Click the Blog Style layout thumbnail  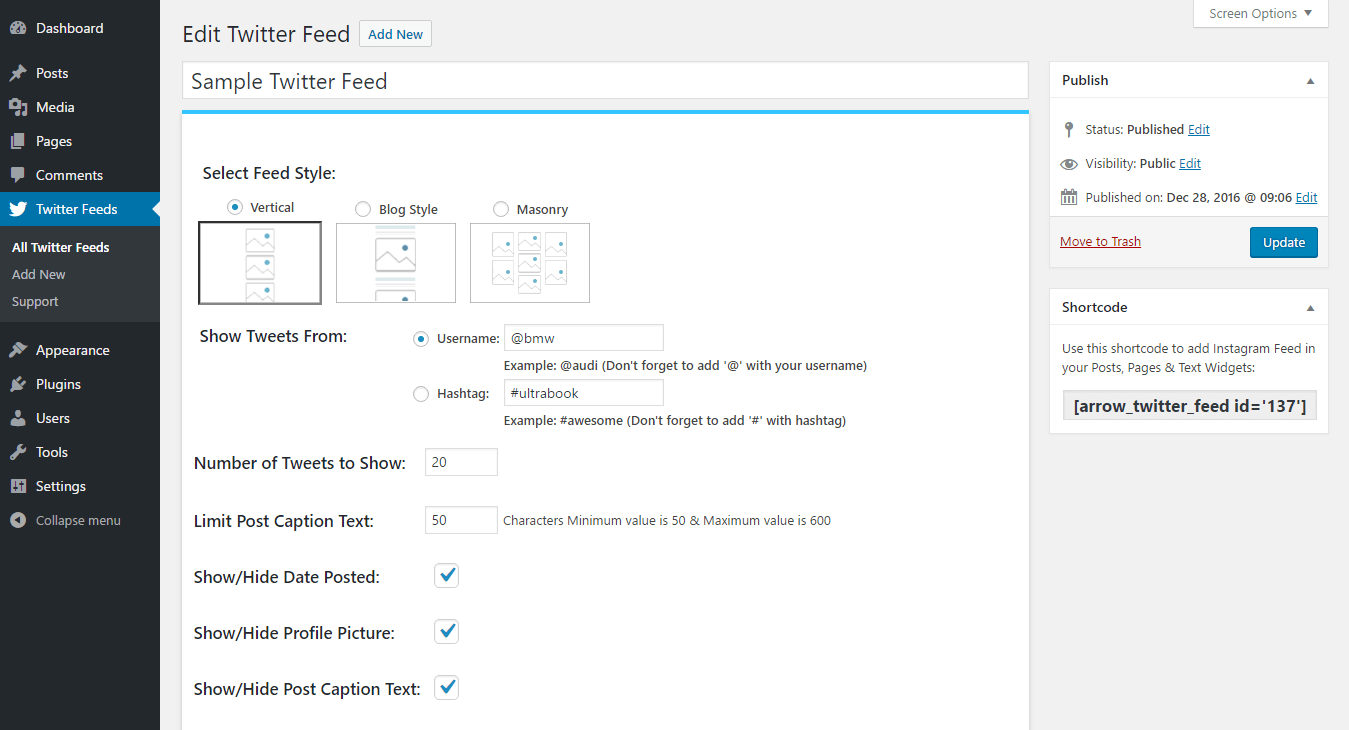(x=396, y=263)
